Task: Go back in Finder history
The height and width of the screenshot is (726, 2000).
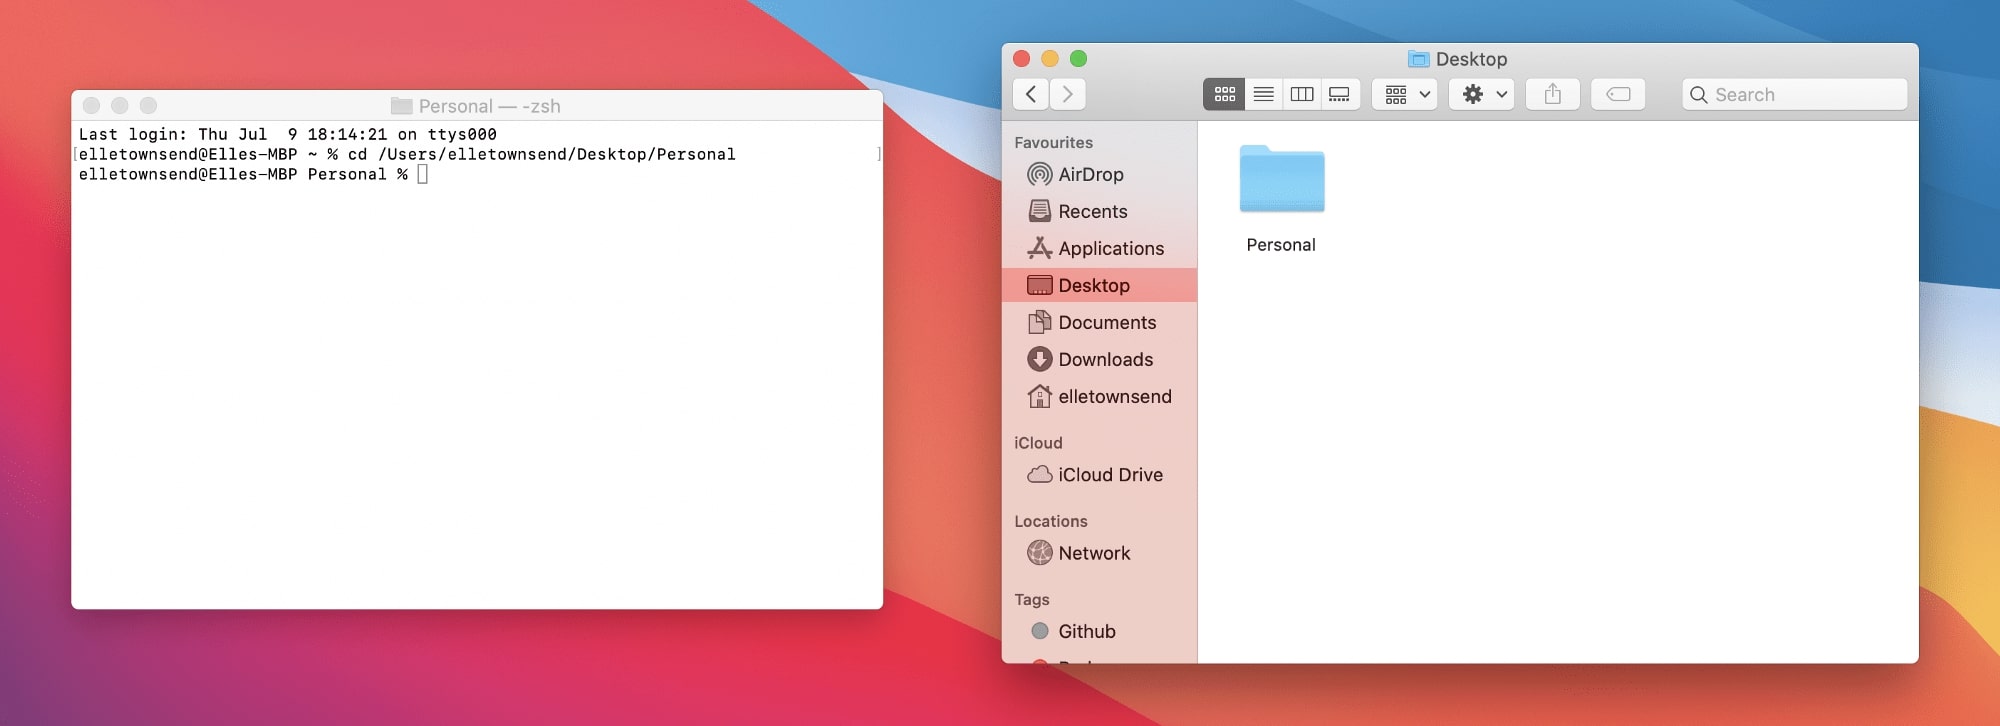Action: [x=1030, y=94]
